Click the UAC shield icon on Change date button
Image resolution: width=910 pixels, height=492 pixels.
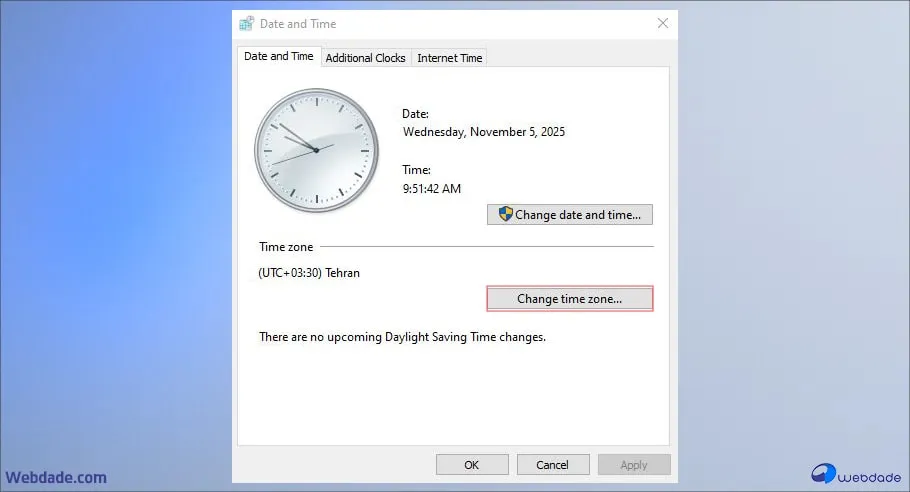[505, 214]
